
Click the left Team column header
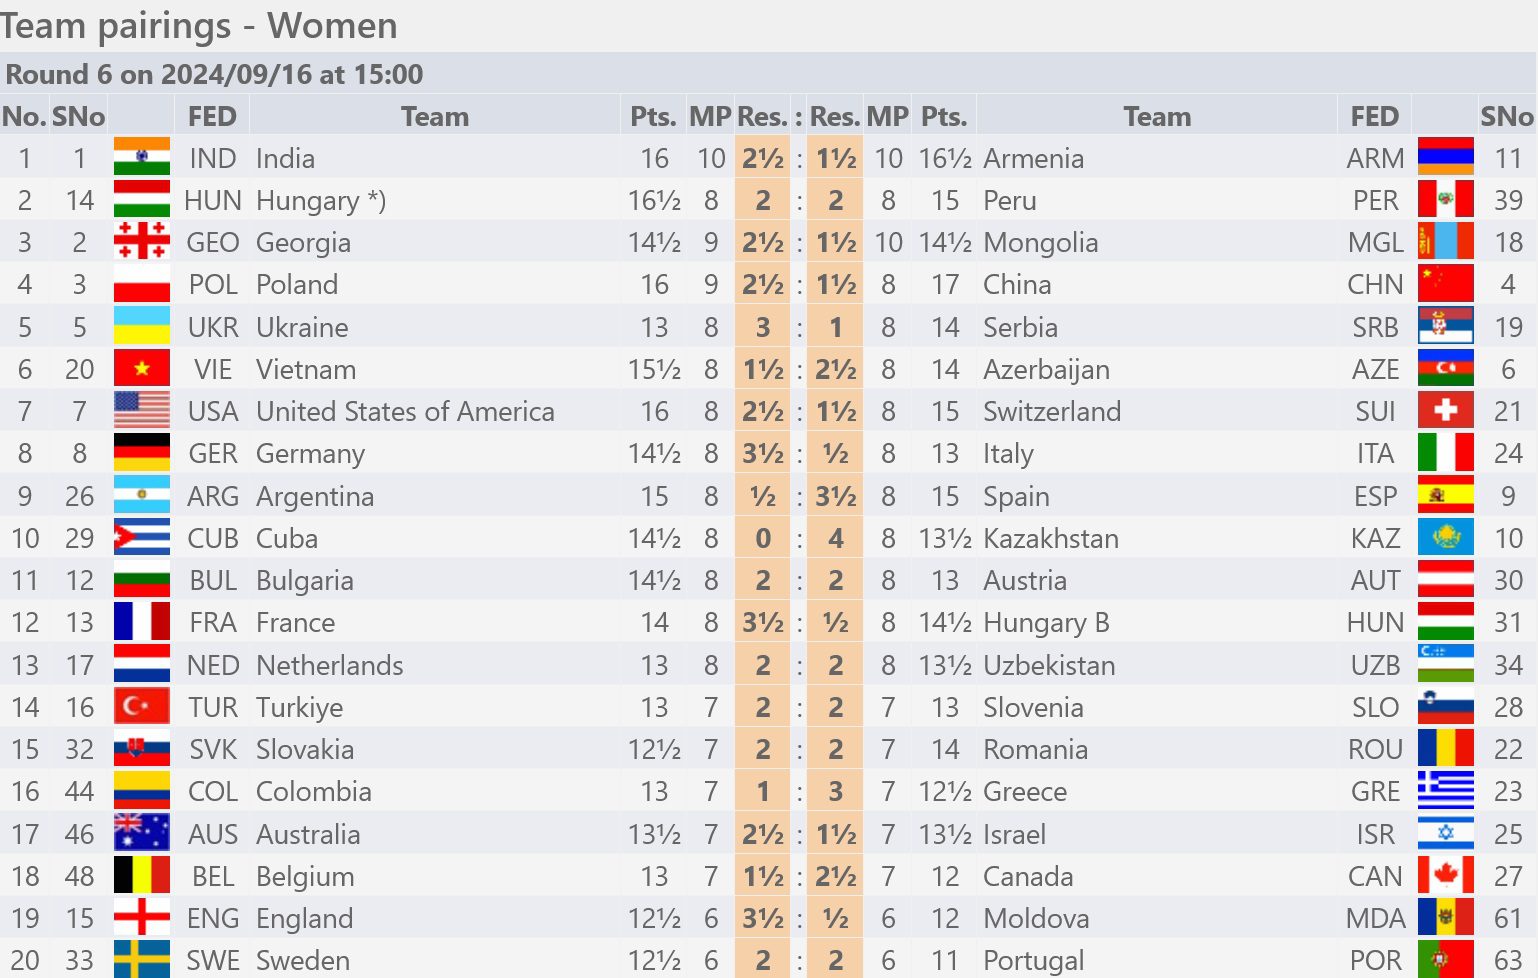(x=435, y=116)
